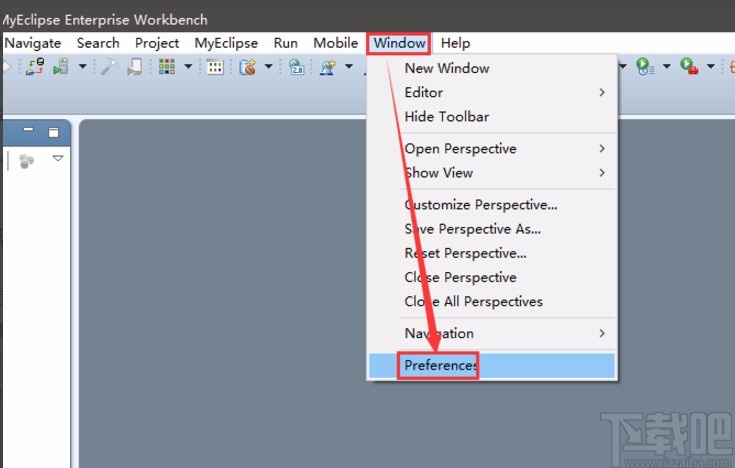The width and height of the screenshot is (735, 468).
Task: Click the mobile device run toolbar icon
Action: click(x=135, y=66)
